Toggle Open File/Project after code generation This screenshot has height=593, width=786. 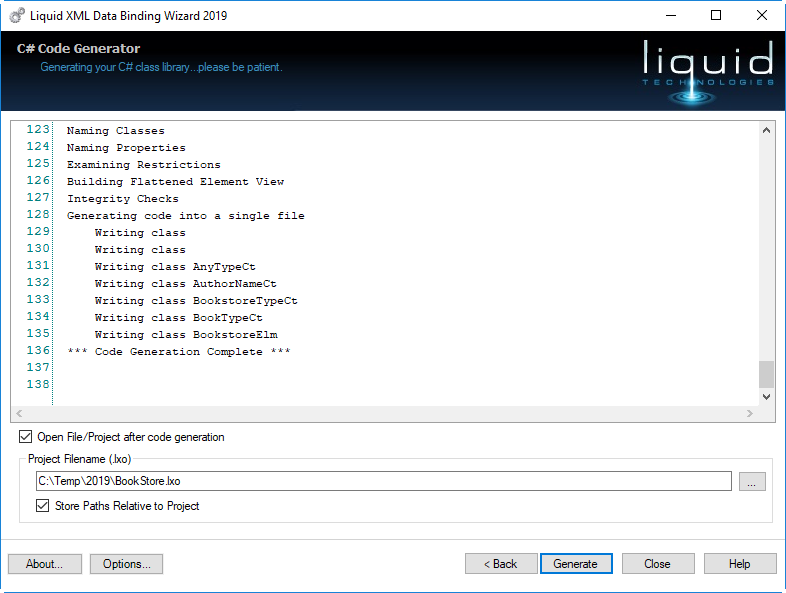pyautogui.click(x=25, y=437)
